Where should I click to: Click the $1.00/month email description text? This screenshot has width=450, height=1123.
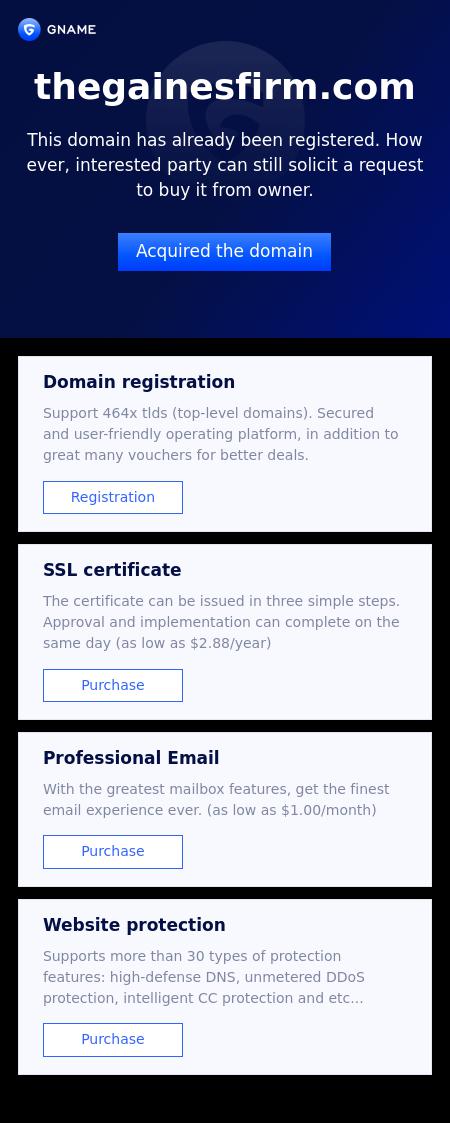[216, 799]
